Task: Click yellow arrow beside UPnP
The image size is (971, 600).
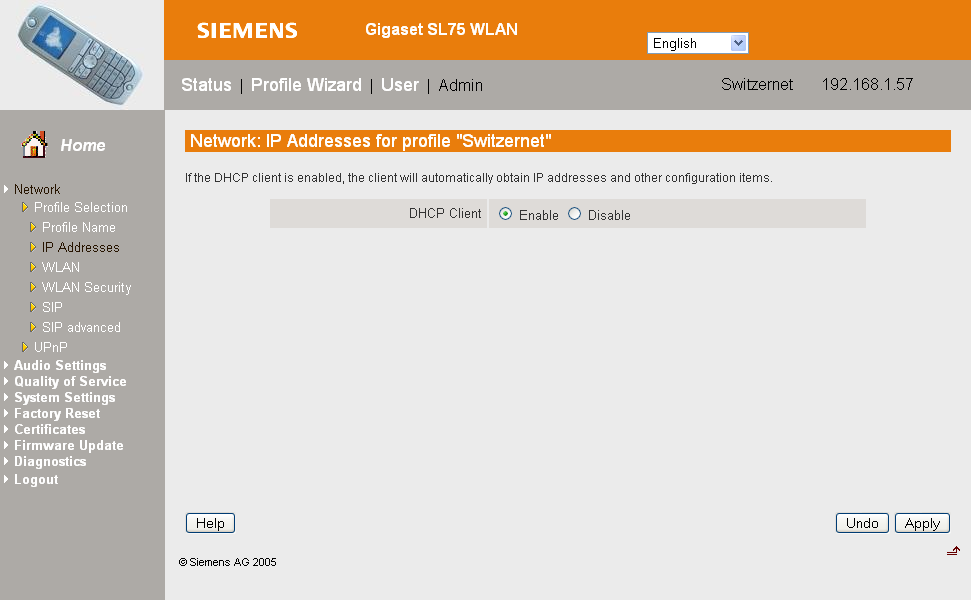Action: pos(25,347)
